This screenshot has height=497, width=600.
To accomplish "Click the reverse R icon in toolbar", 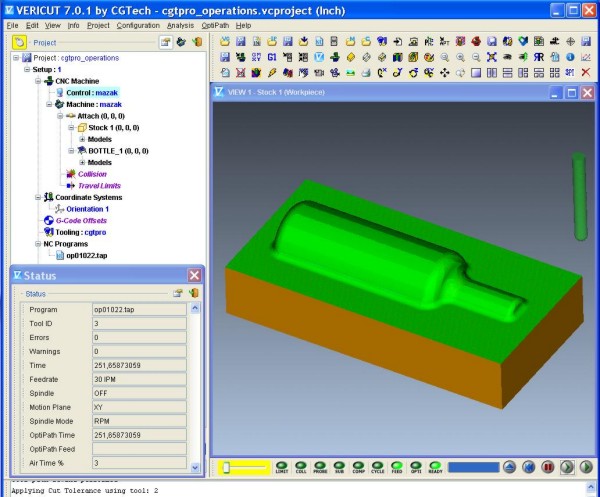I will (x=539, y=57).
